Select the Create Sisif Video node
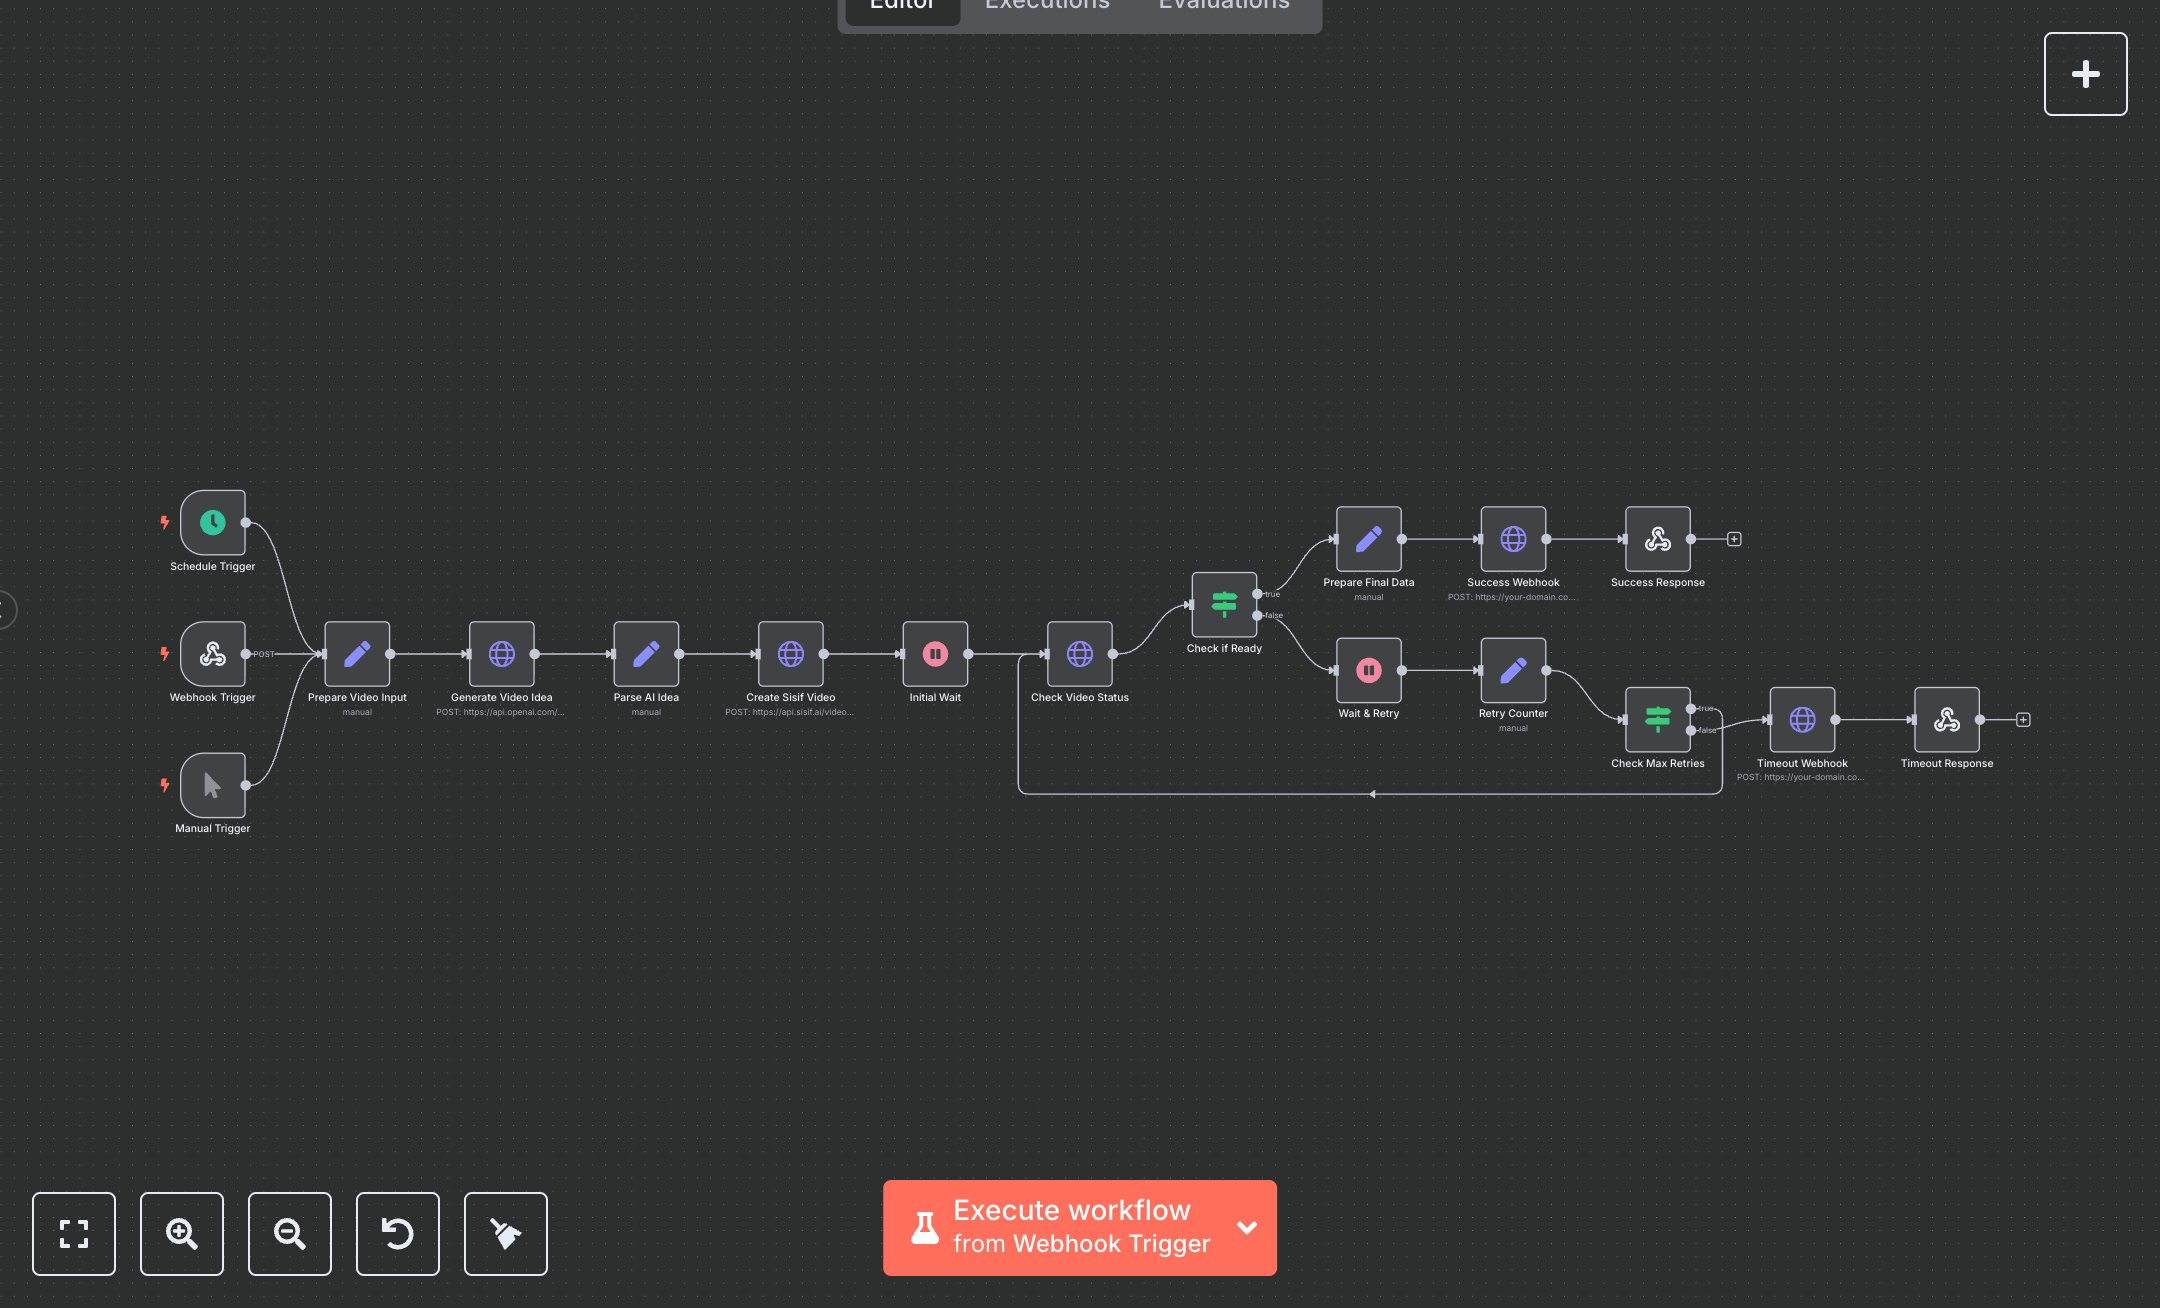 pos(791,655)
